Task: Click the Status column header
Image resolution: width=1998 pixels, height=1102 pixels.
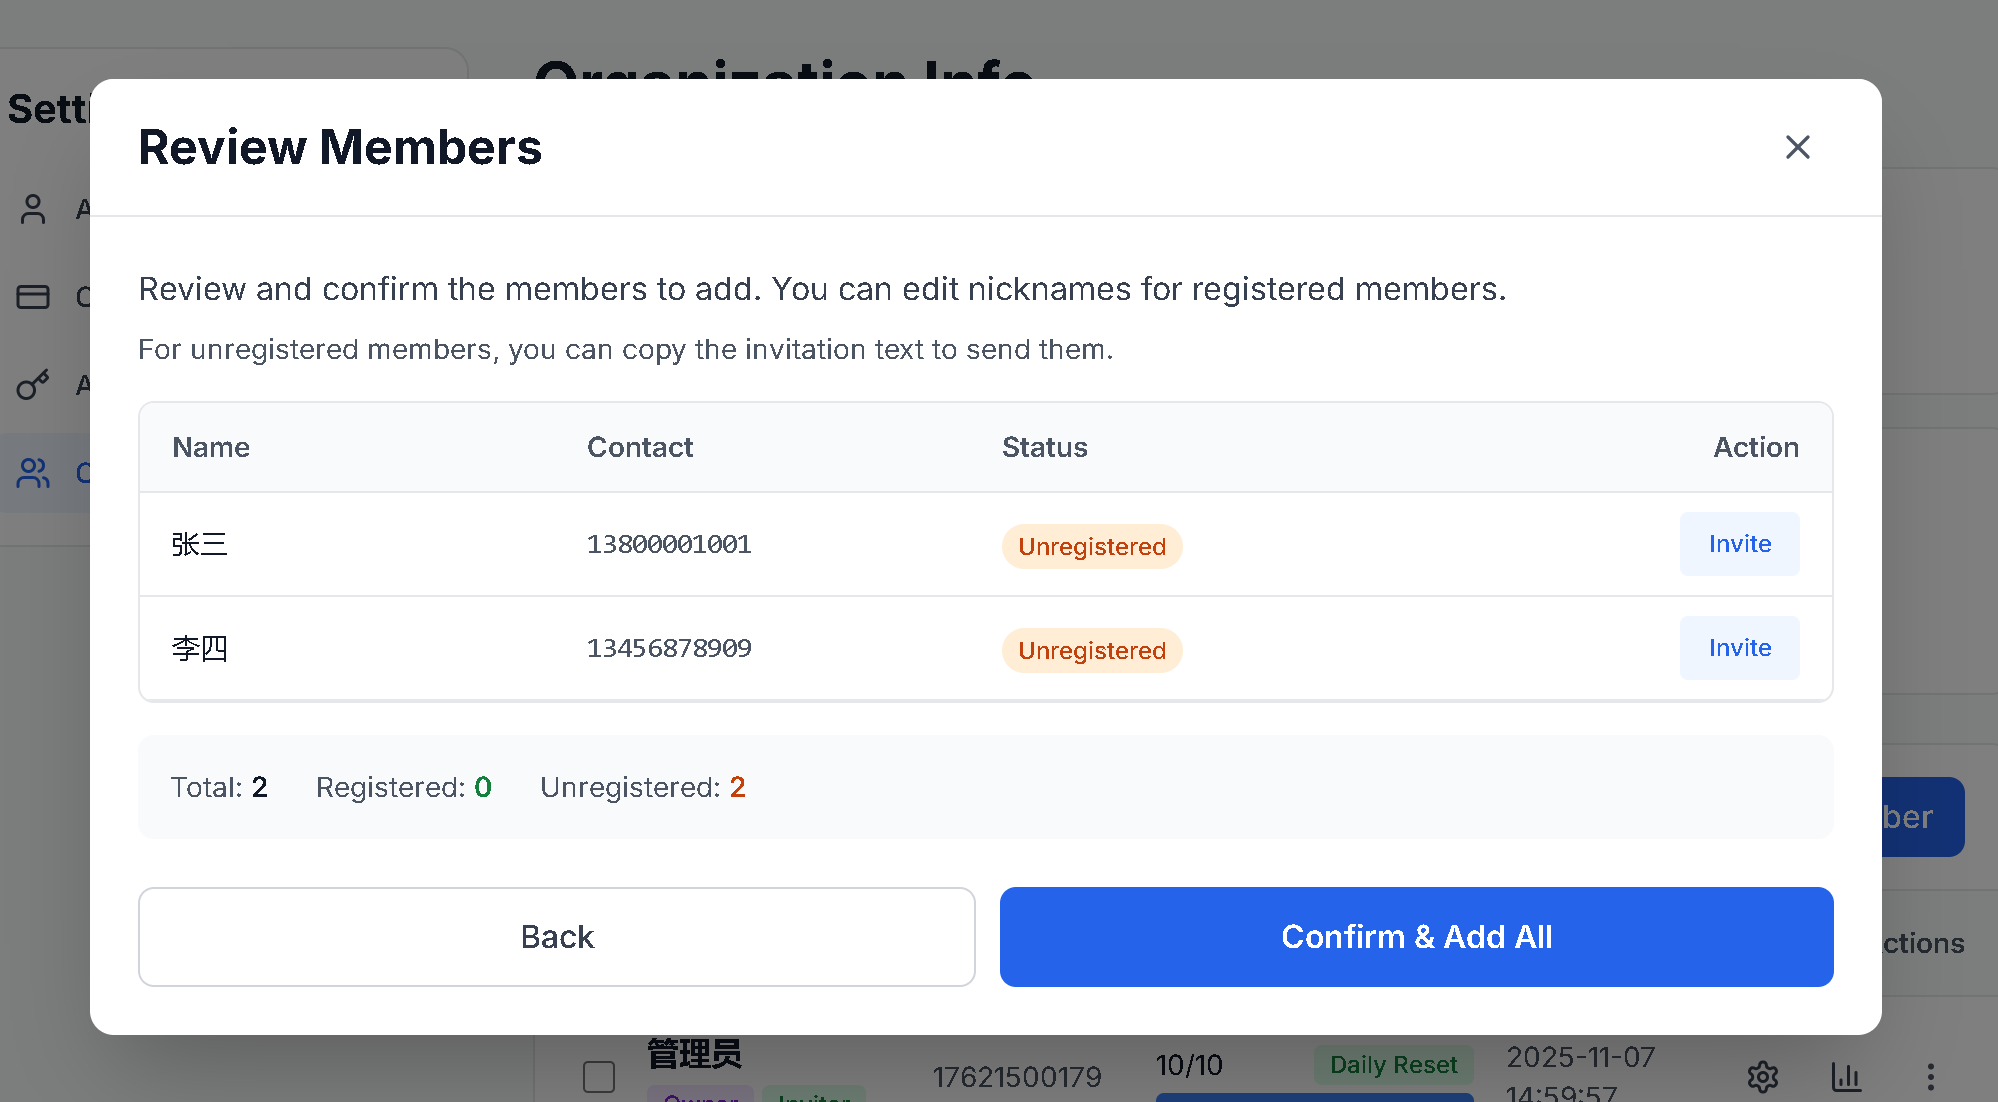Action: pyautogui.click(x=1044, y=447)
